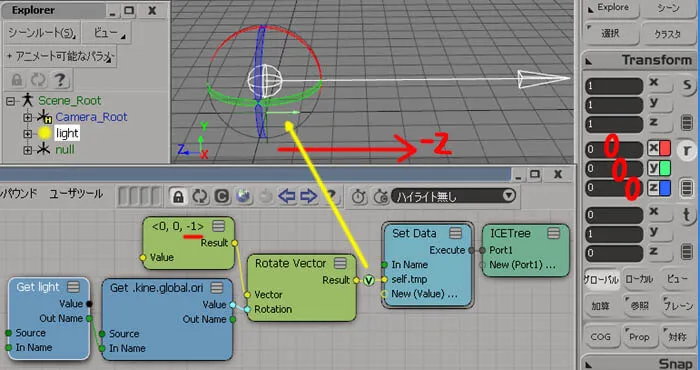Click the blue forward arrow in ICE toolbar
The width and height of the screenshot is (700, 370).
coord(308,196)
